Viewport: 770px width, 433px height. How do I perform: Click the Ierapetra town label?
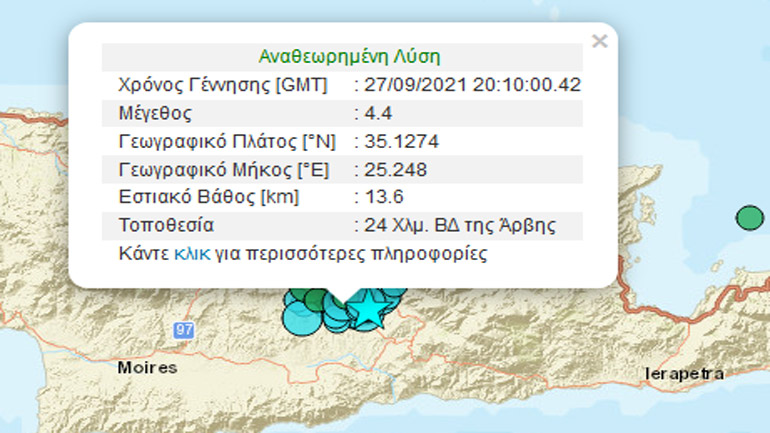(686, 373)
